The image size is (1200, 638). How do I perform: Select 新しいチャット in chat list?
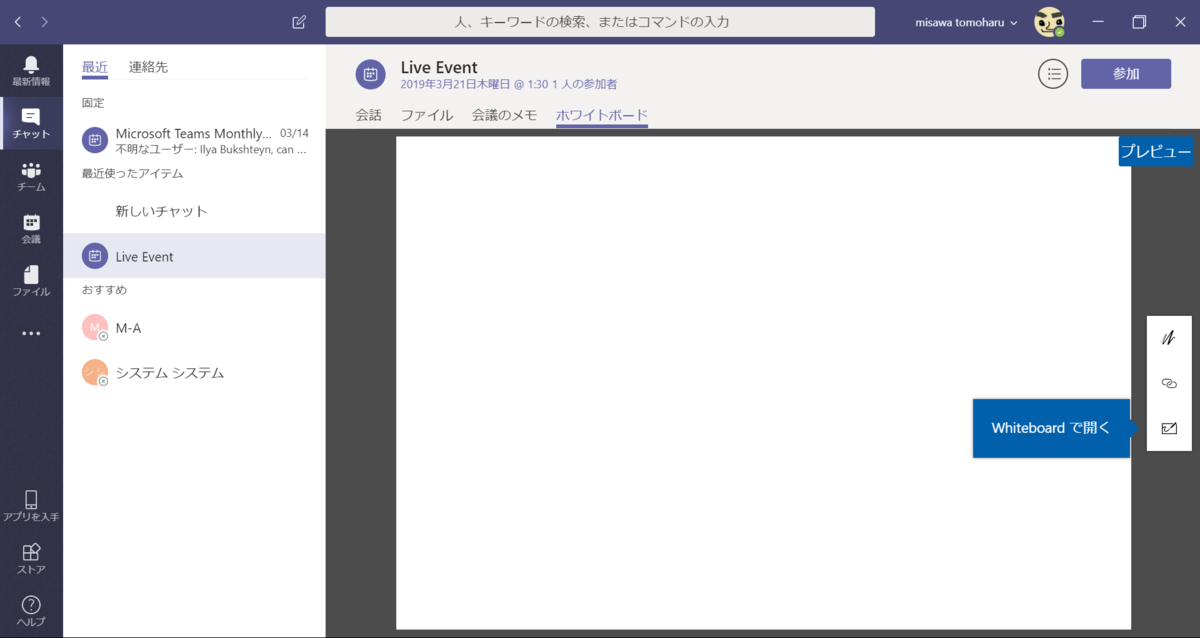point(194,211)
